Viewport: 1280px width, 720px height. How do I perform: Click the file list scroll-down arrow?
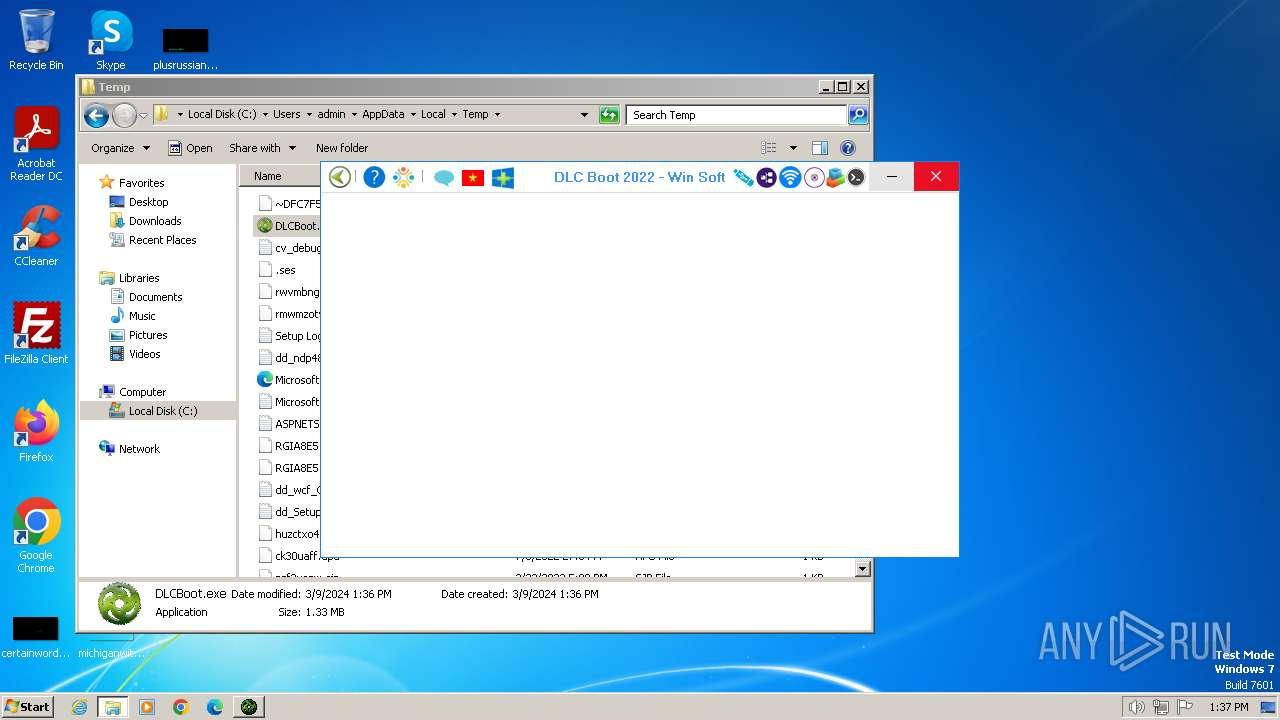pos(863,569)
